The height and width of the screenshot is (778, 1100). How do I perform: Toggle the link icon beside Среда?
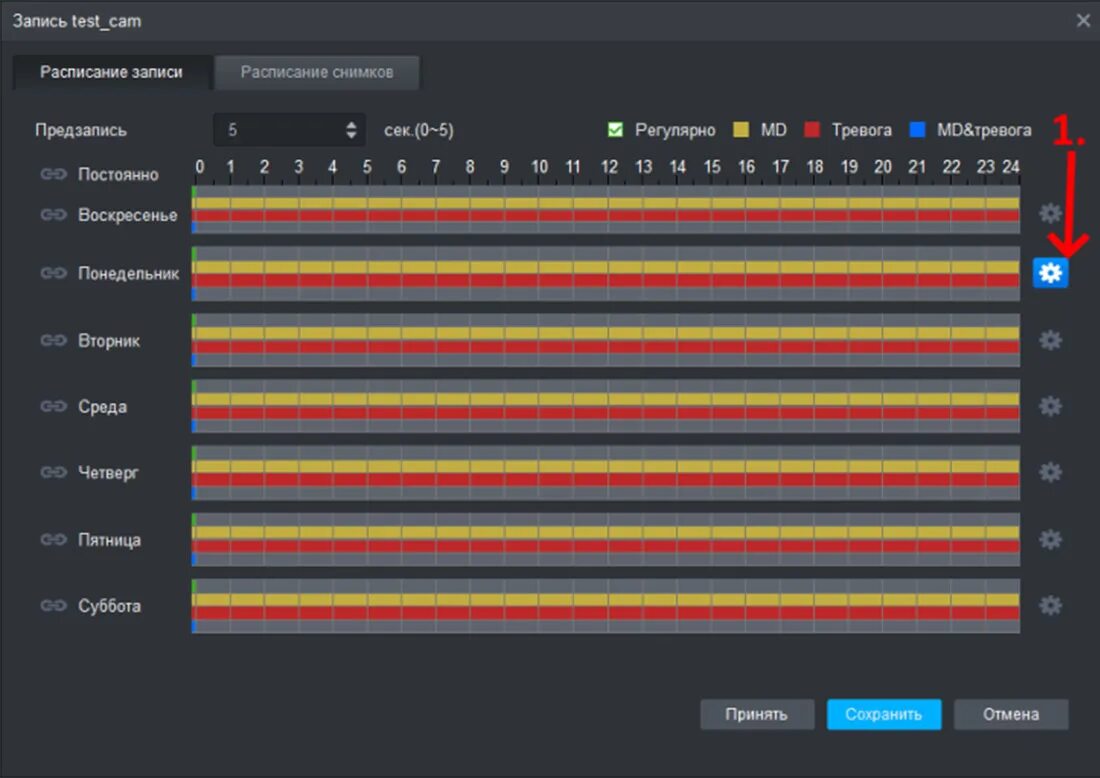coord(53,406)
